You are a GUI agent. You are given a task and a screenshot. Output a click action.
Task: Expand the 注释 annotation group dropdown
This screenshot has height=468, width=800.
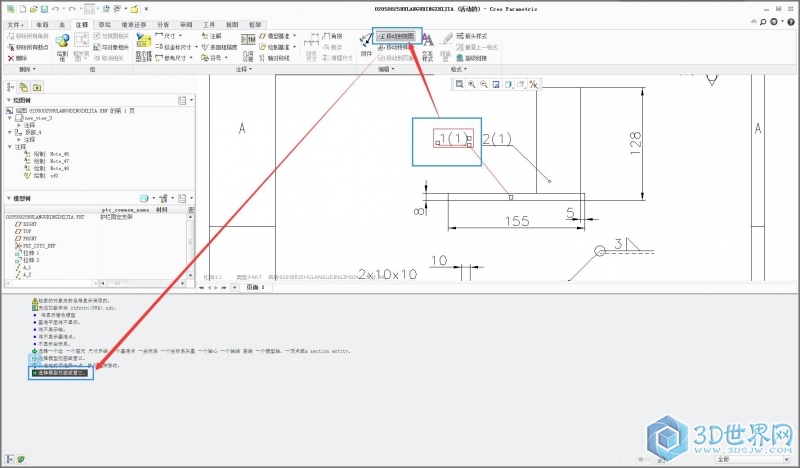pos(244,69)
